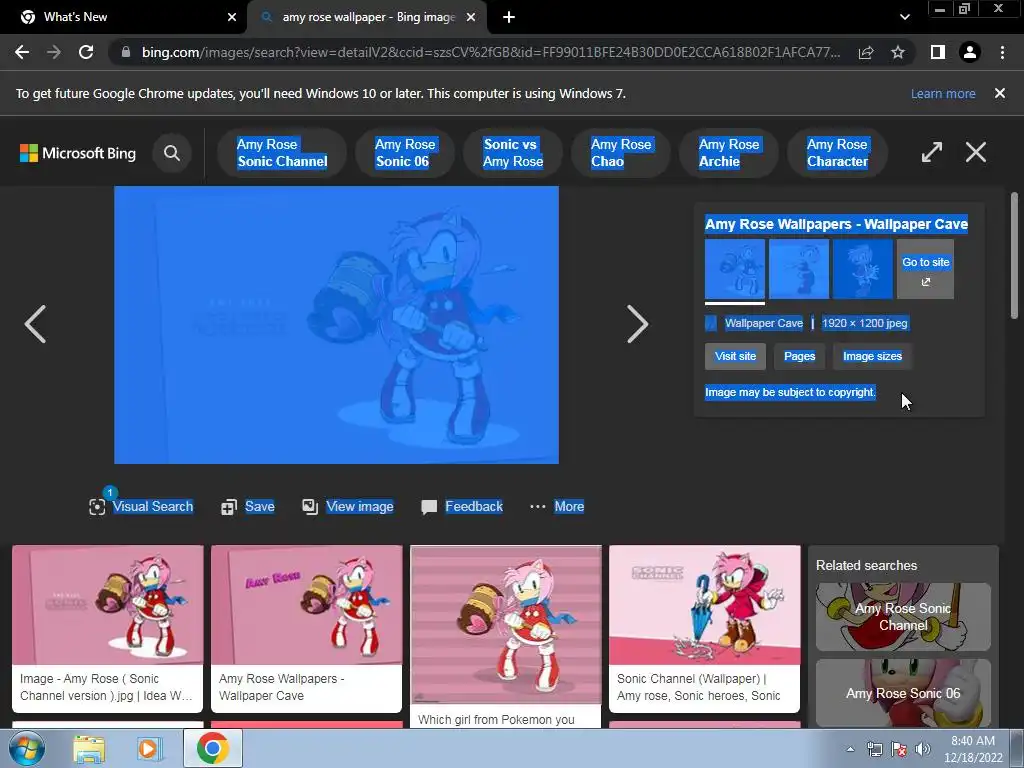Viewport: 1024px width, 768px height.
Task: Open related search Amy Rose Sonic Channel
Action: (903, 616)
